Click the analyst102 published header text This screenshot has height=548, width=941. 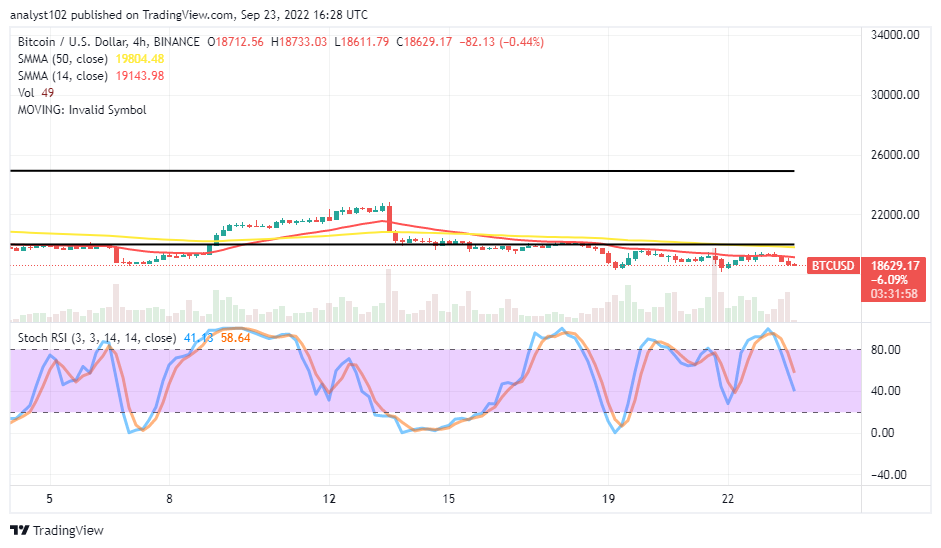click(189, 14)
